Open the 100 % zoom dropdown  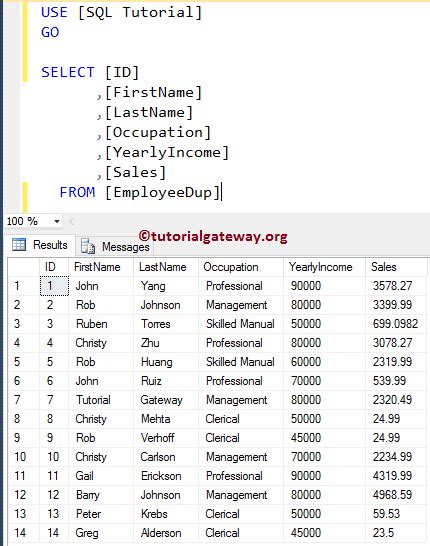[x=57, y=221]
